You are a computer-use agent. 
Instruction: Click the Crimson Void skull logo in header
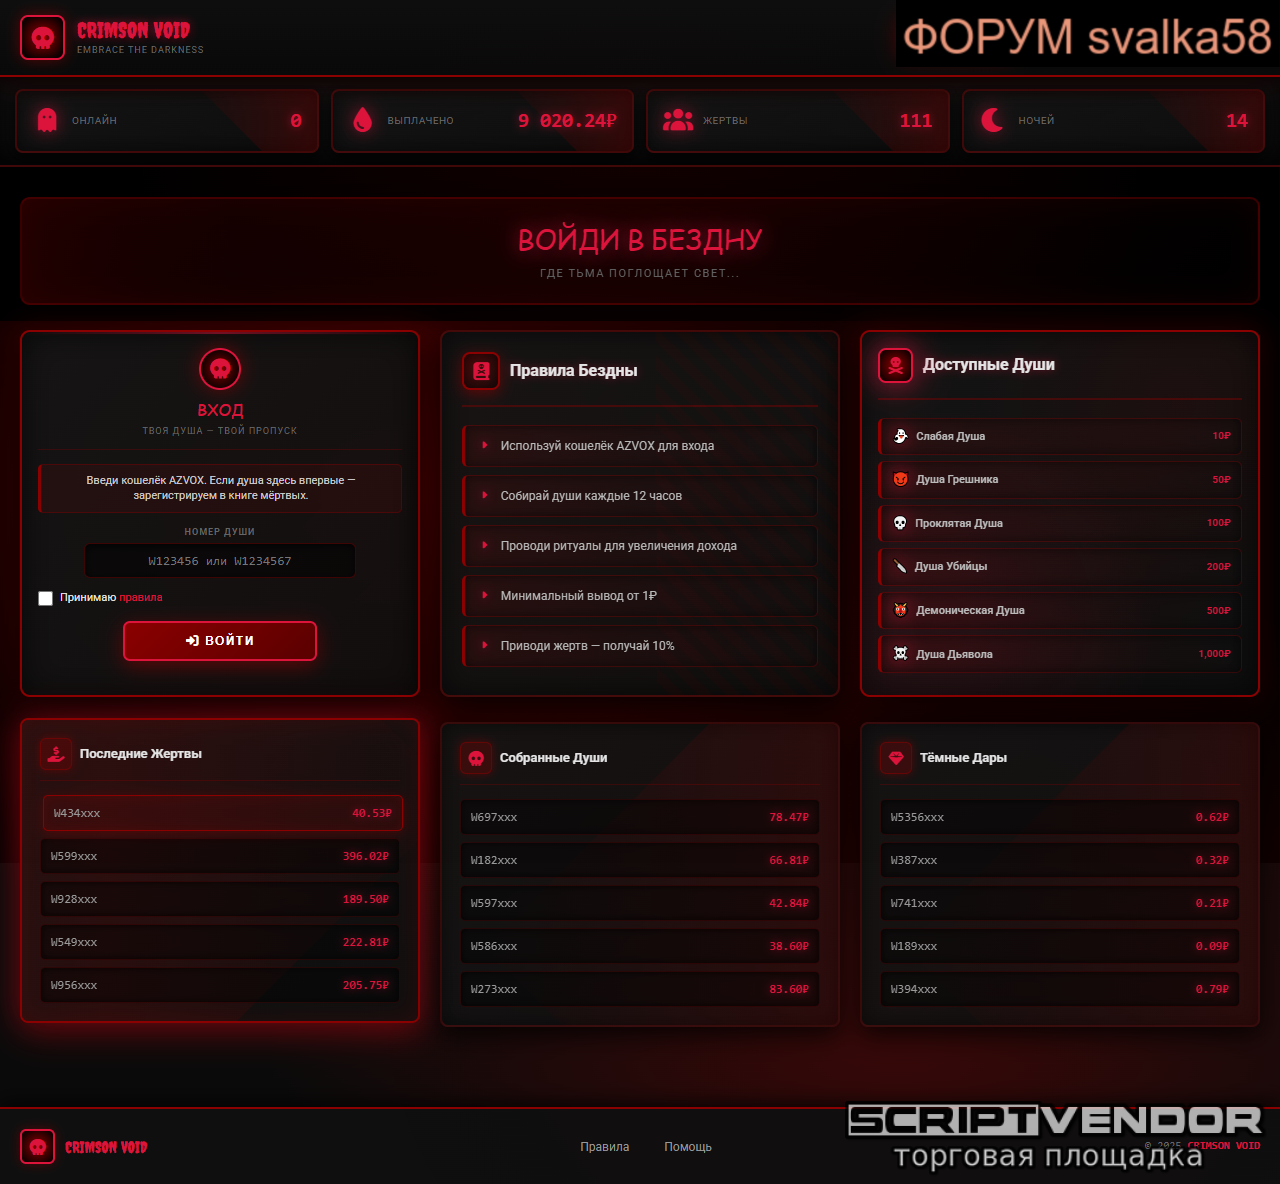coord(42,38)
